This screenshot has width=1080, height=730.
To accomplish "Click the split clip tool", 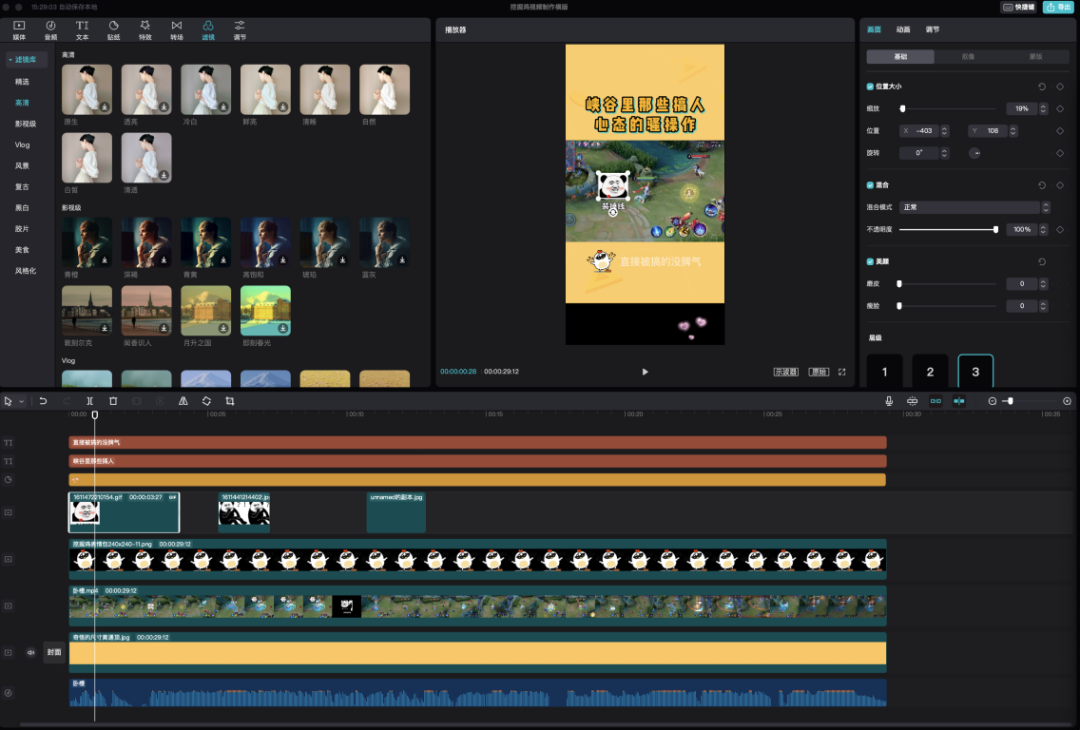I will [90, 401].
